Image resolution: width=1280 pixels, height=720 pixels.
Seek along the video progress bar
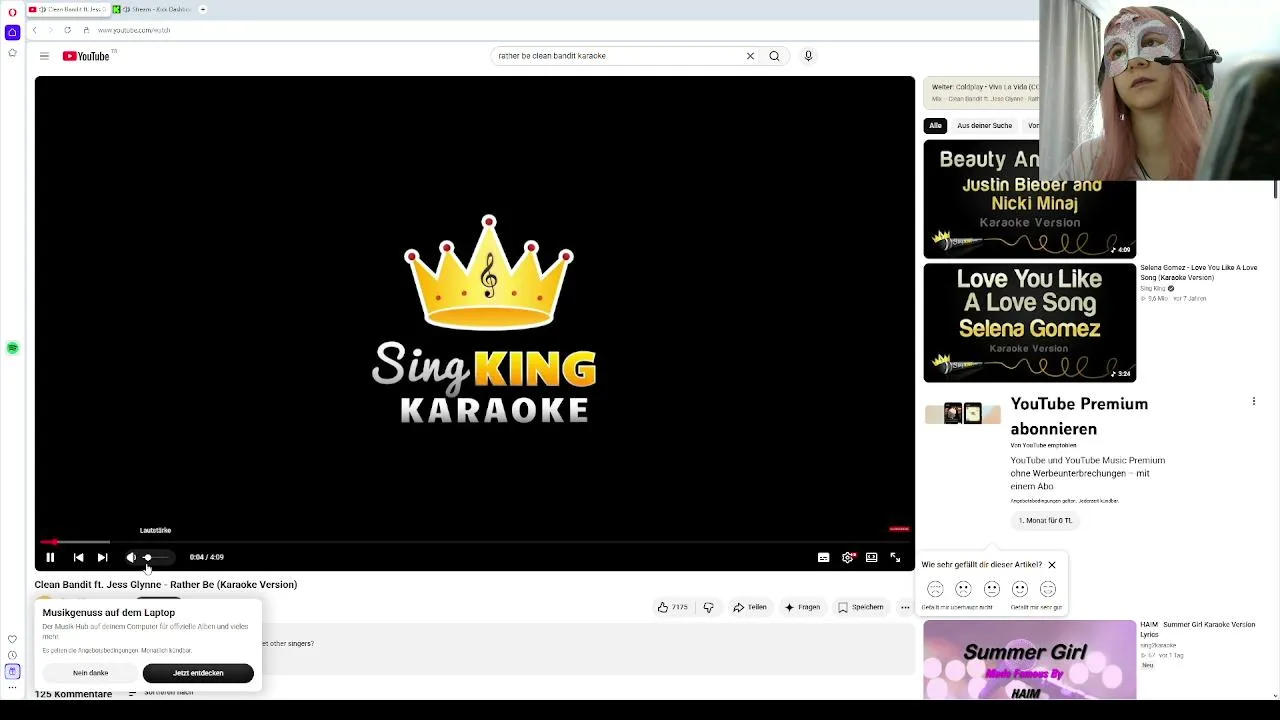(x=474, y=542)
